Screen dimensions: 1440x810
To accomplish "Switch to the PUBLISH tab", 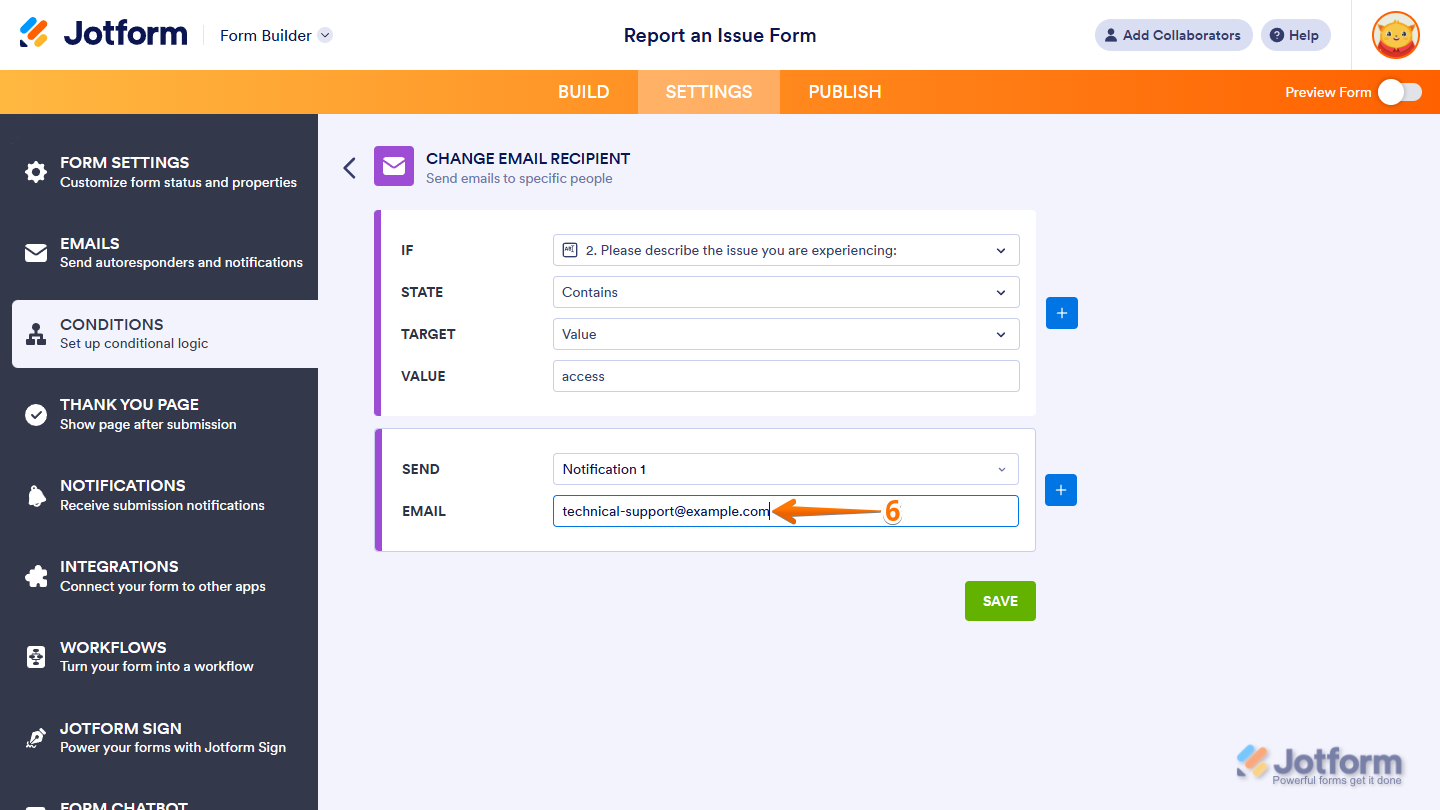I will tap(845, 91).
